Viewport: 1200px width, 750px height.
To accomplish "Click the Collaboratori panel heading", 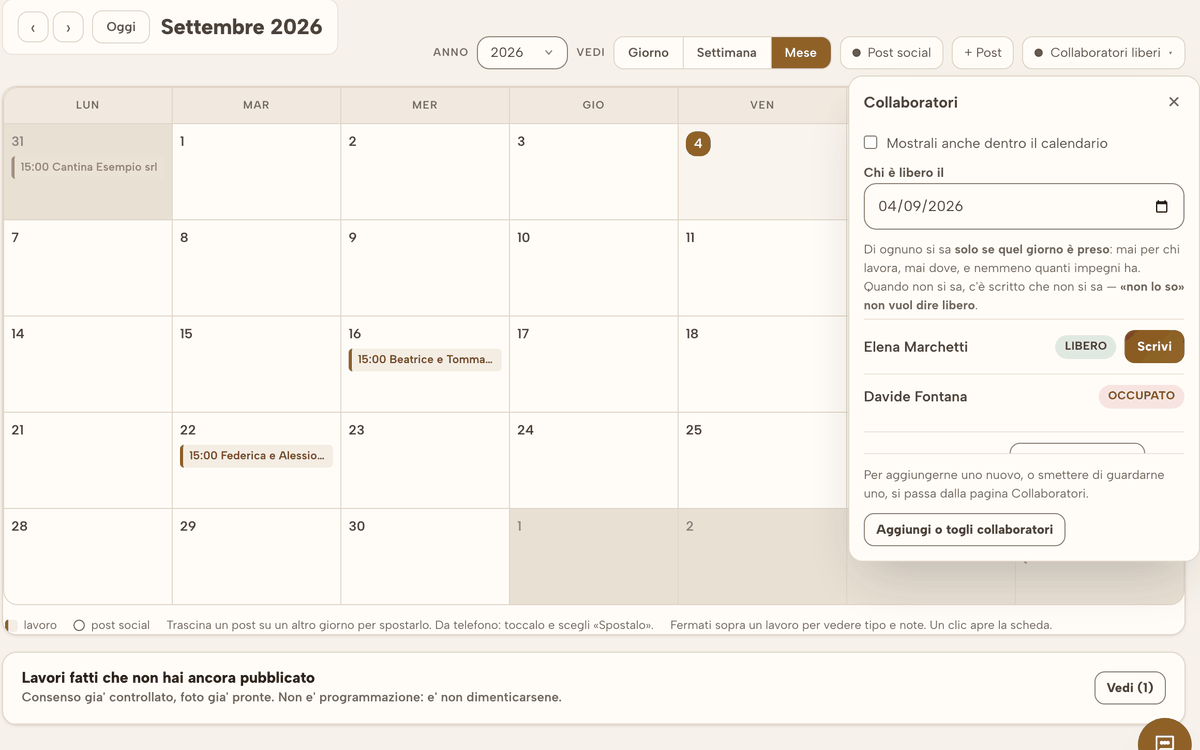I will [911, 102].
